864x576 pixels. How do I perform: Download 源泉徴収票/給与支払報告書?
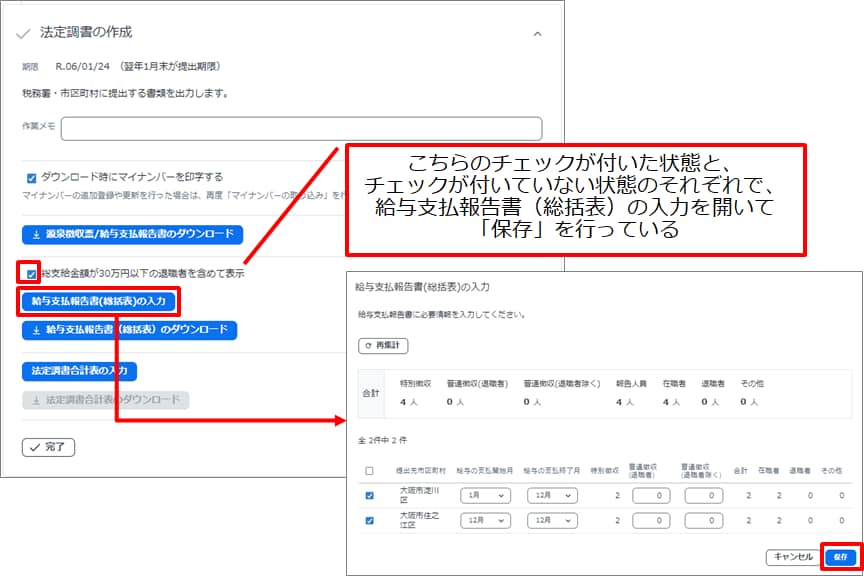(132, 235)
